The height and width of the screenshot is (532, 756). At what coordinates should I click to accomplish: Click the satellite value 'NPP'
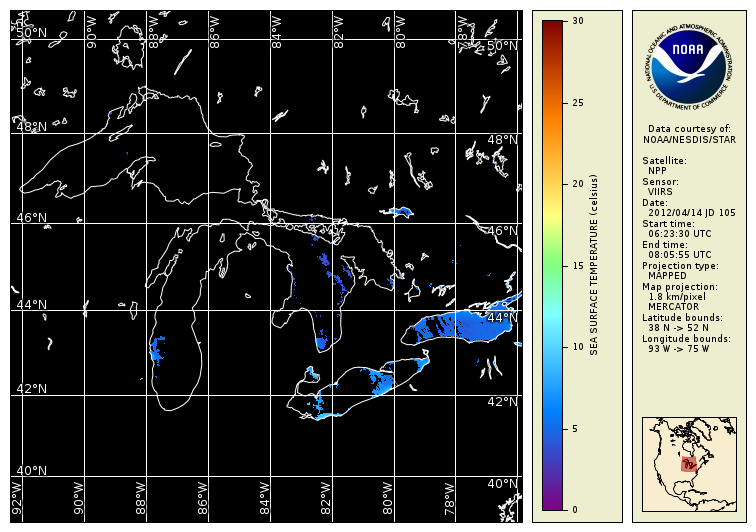pyautogui.click(x=657, y=171)
